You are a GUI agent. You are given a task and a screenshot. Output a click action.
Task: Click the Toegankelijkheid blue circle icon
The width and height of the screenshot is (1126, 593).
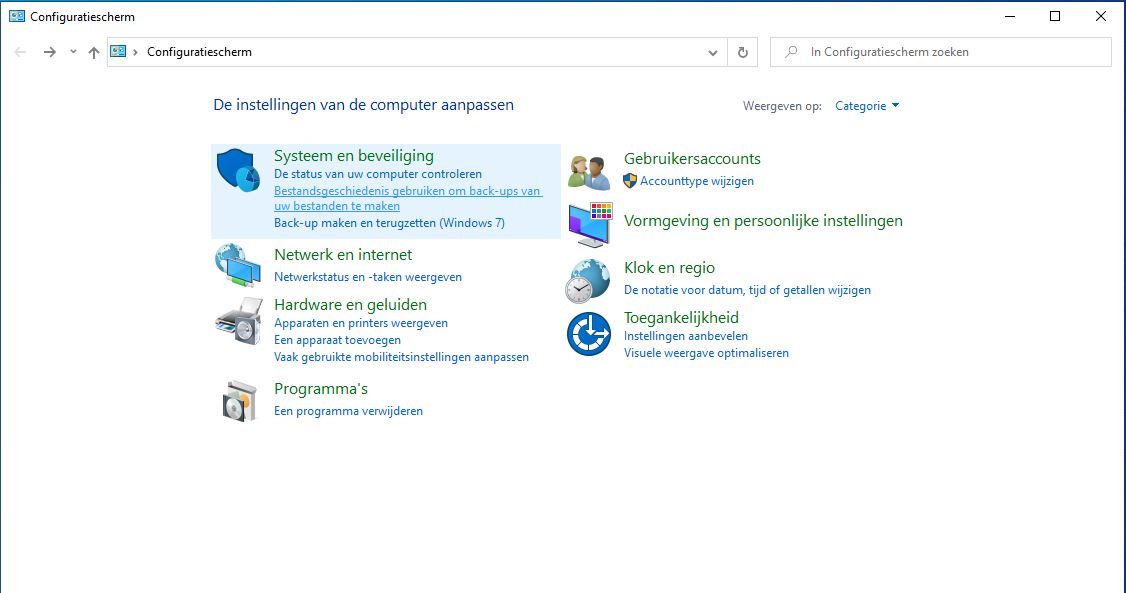coord(588,334)
